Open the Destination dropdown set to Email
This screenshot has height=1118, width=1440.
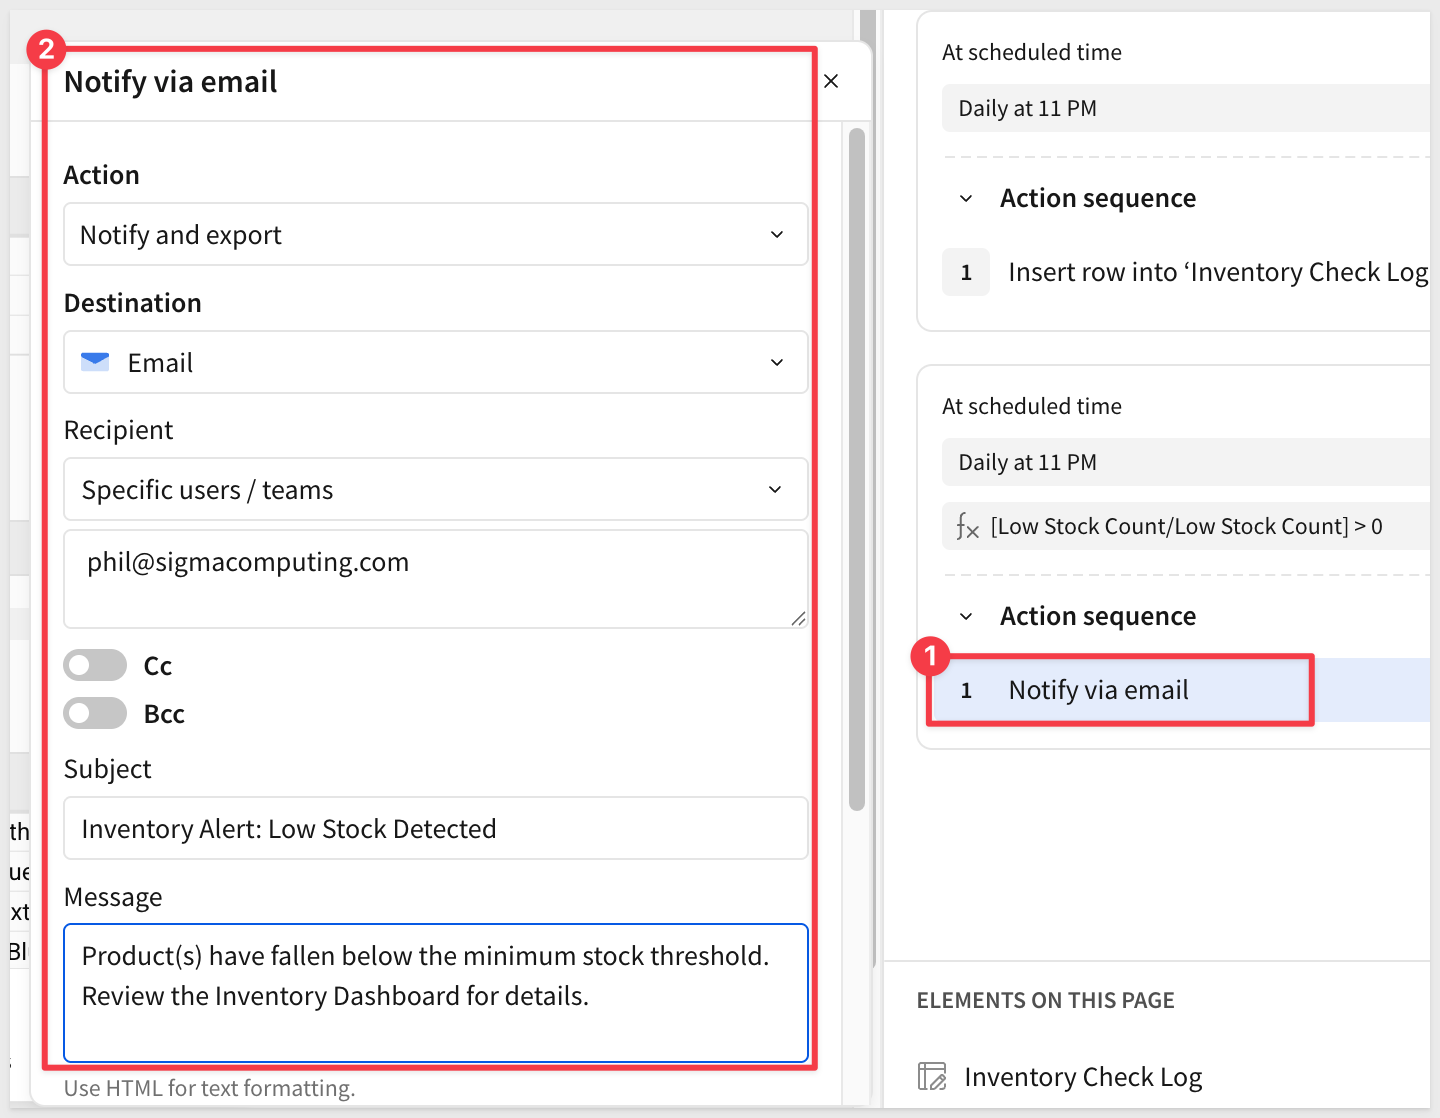(435, 362)
